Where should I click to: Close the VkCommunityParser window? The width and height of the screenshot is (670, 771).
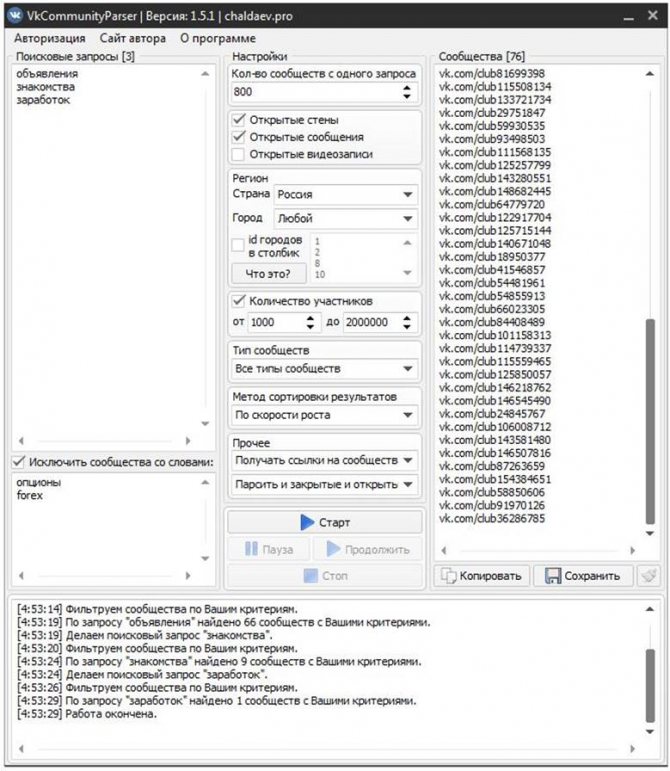pos(652,16)
